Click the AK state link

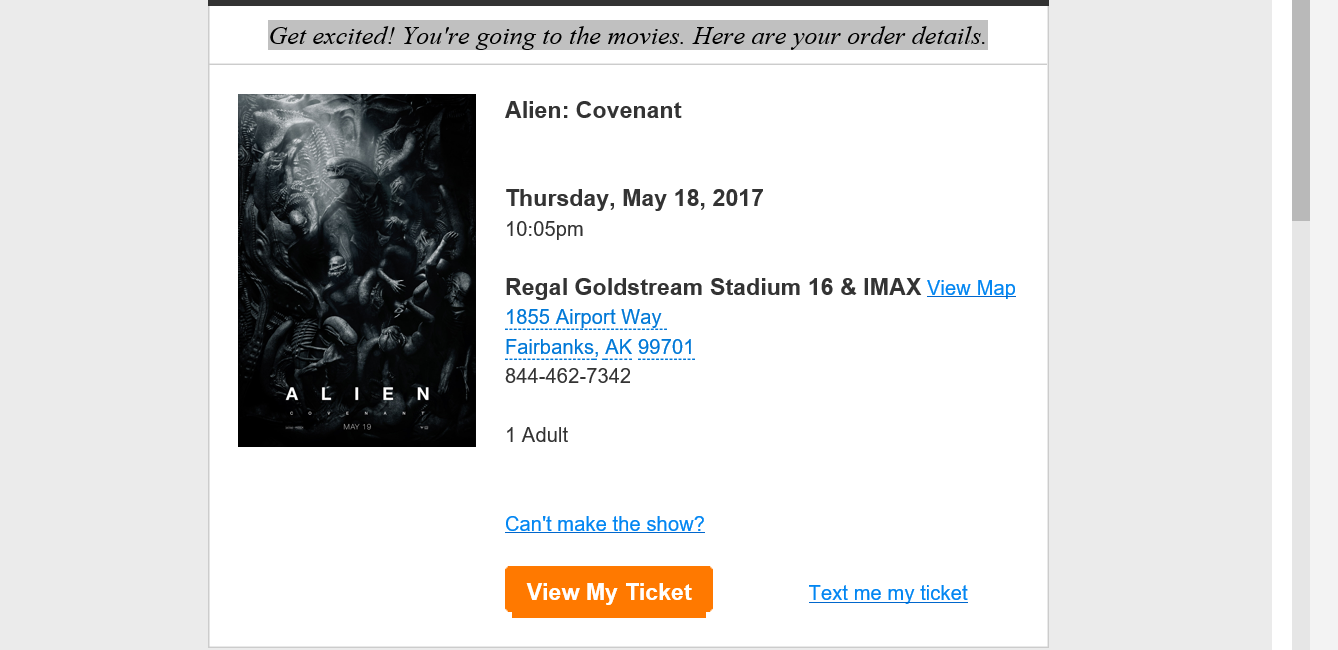point(618,347)
